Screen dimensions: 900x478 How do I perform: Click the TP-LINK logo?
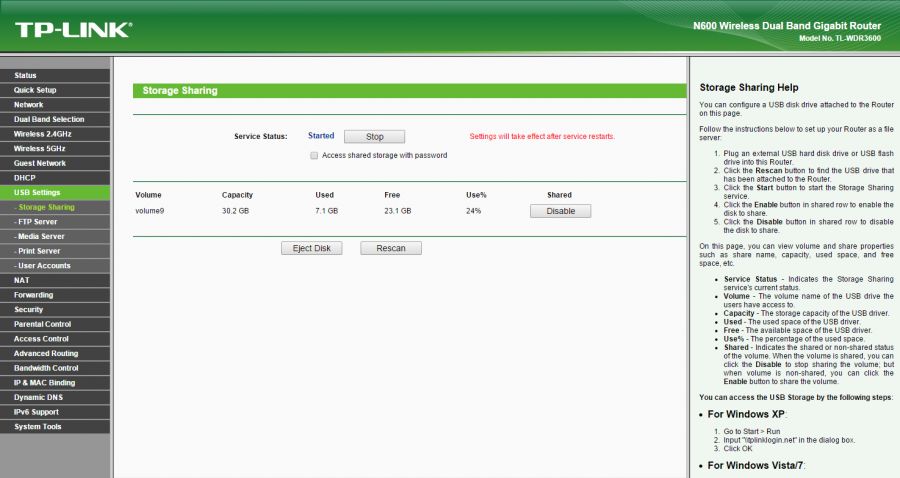tap(72, 29)
